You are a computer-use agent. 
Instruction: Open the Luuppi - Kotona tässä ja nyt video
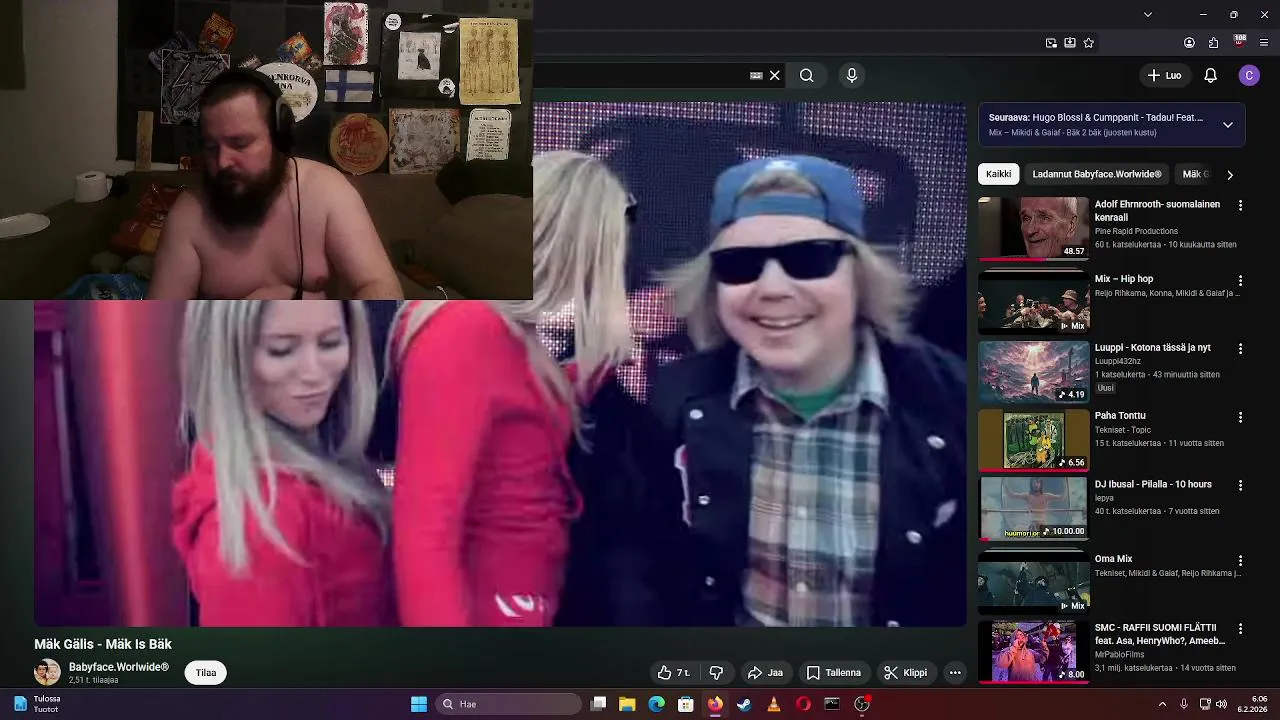[x=1153, y=347]
